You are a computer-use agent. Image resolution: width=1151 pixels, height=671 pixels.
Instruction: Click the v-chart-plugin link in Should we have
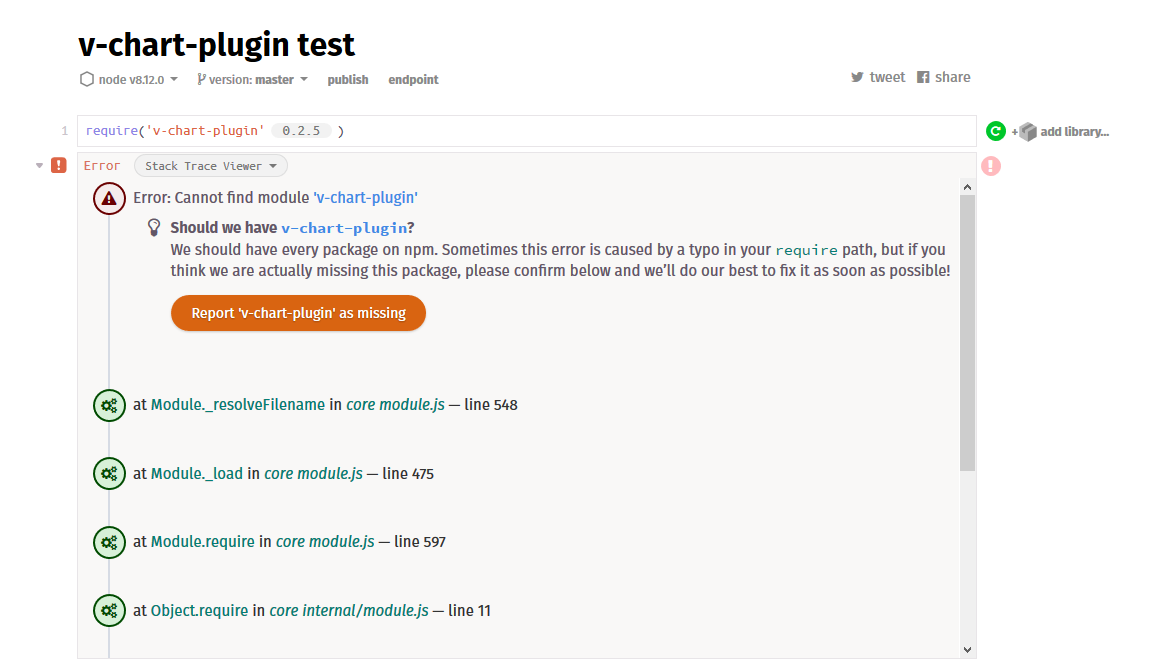tap(344, 228)
